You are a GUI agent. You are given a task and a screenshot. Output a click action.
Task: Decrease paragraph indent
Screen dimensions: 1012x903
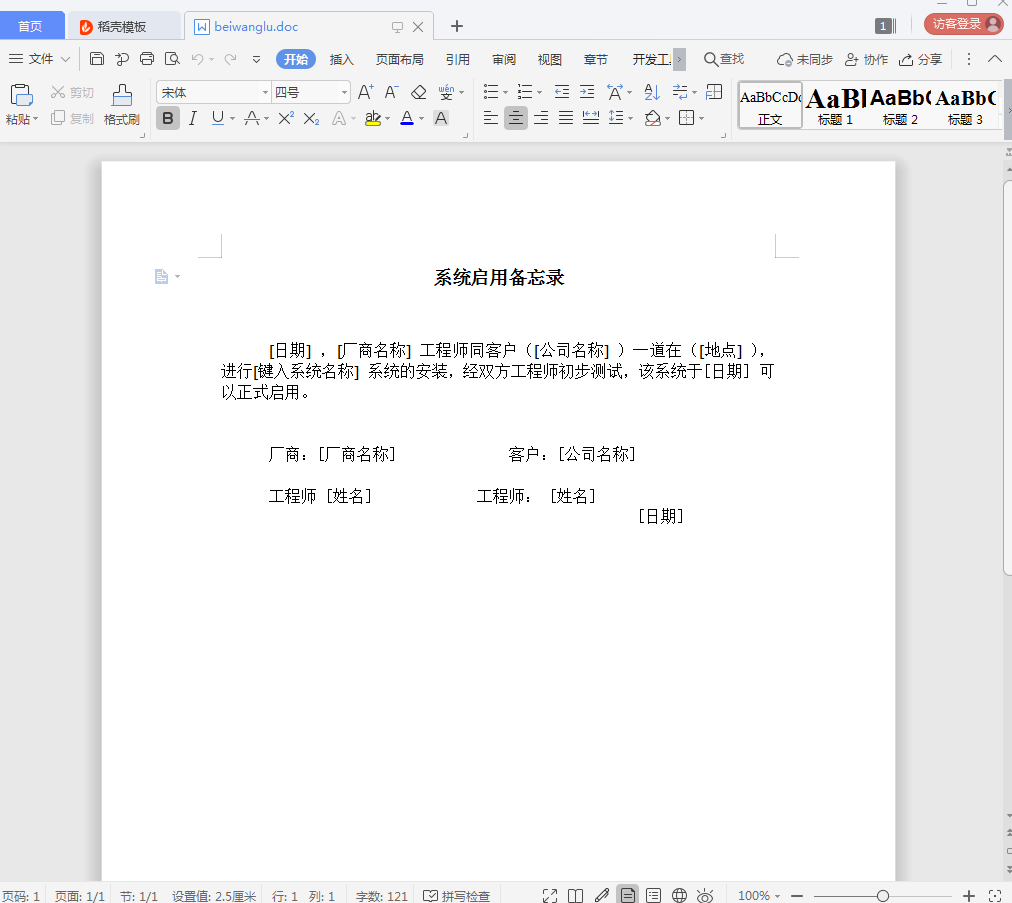[562, 92]
